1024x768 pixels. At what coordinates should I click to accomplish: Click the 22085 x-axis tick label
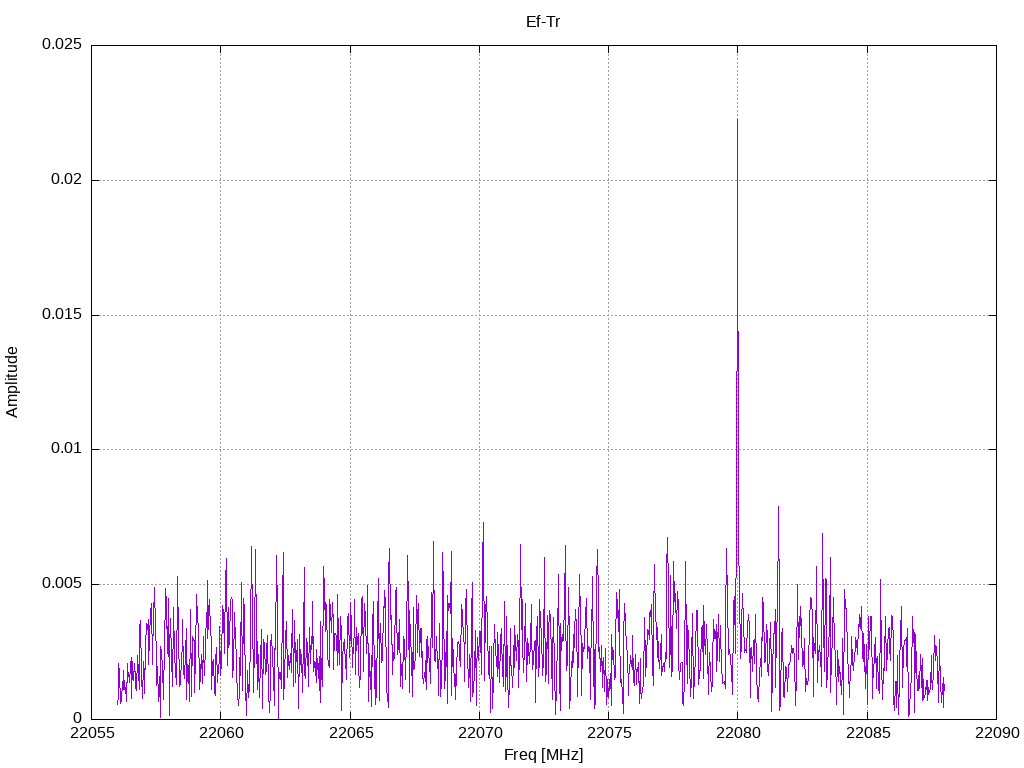tap(867, 734)
